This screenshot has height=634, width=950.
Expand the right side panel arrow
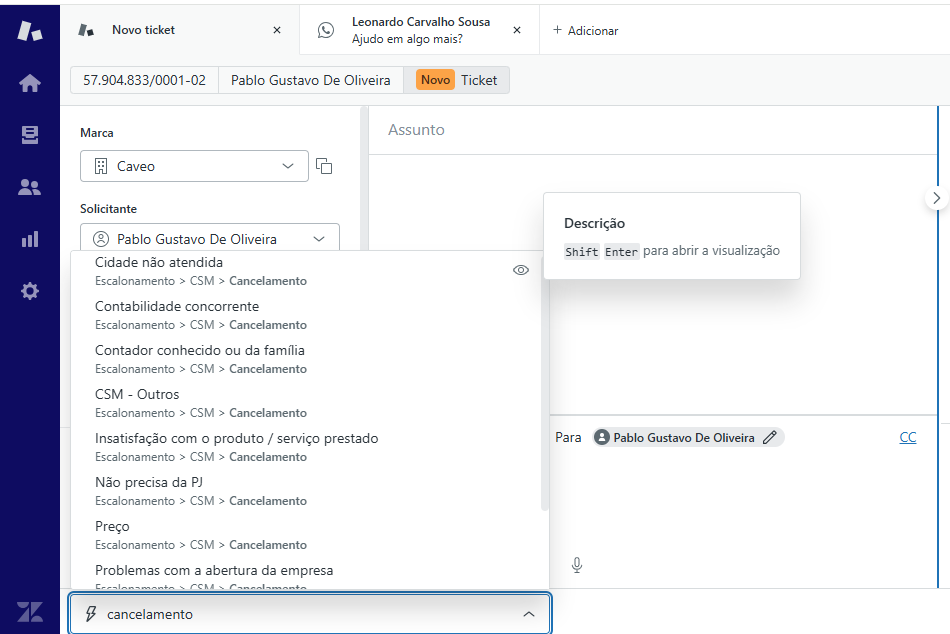point(936,198)
